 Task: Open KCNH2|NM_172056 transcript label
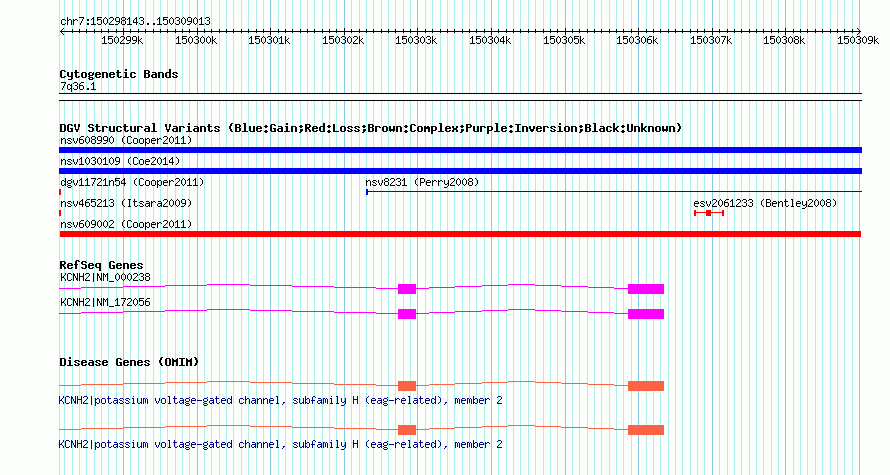click(105, 302)
